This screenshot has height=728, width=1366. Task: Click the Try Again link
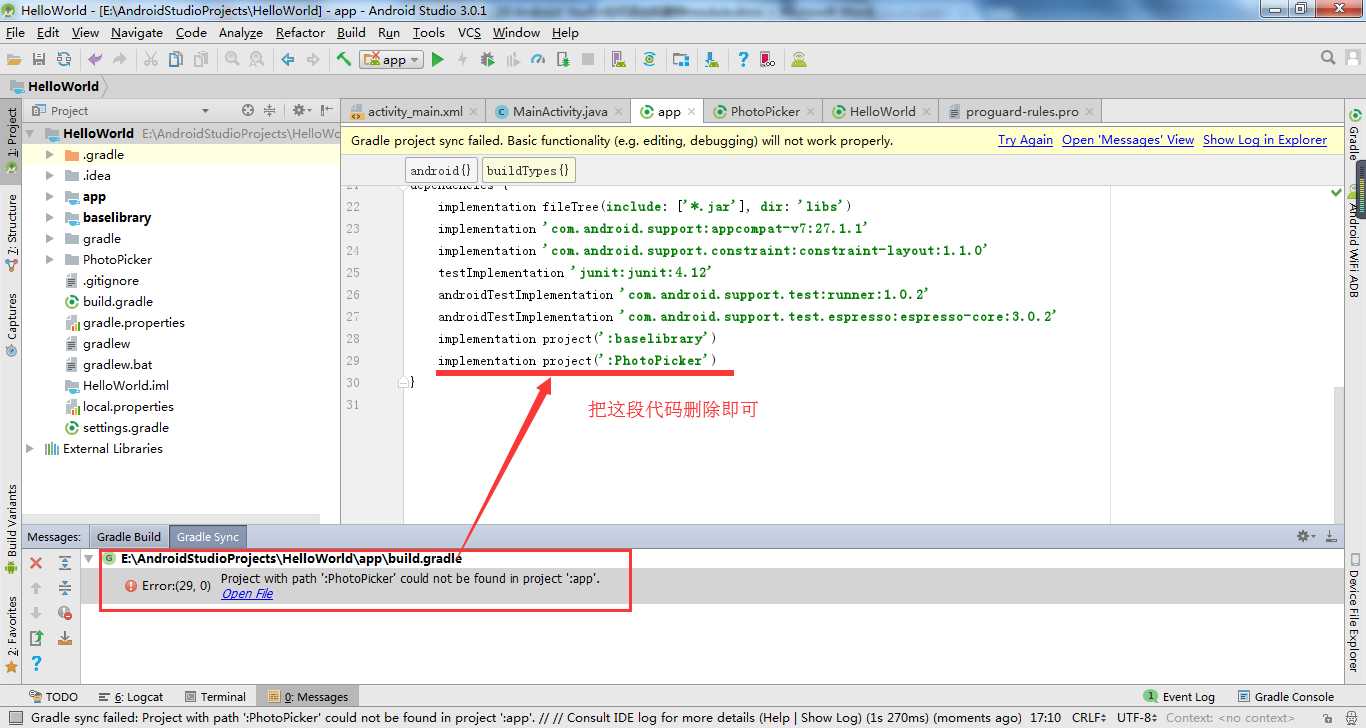1025,140
